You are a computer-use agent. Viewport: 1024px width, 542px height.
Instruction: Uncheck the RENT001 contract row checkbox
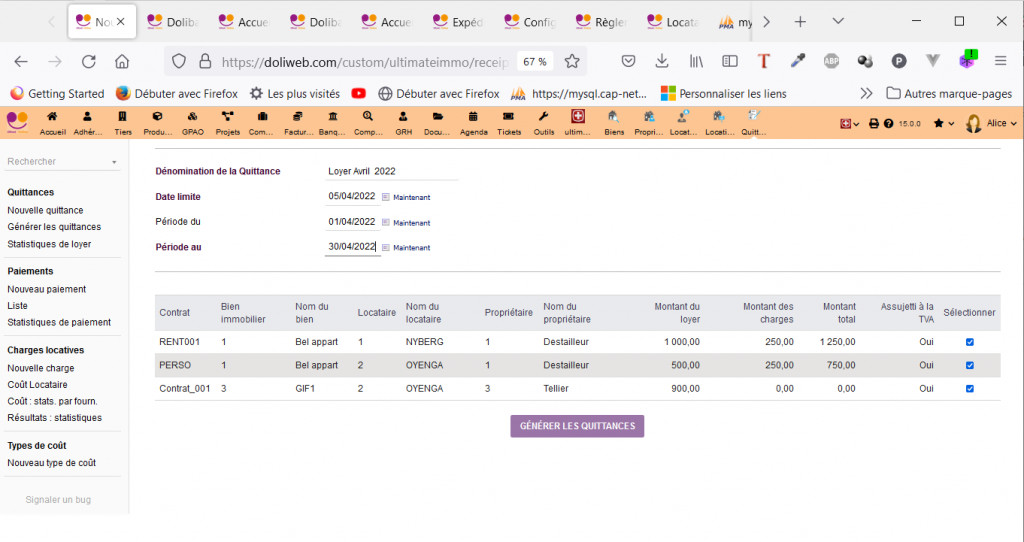coord(969,342)
